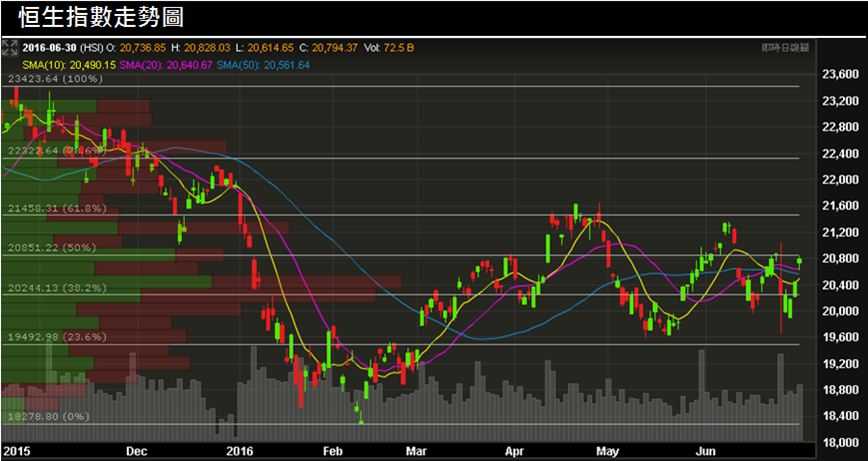
Task: Click the (HSI) symbol label
Action: click(92, 48)
